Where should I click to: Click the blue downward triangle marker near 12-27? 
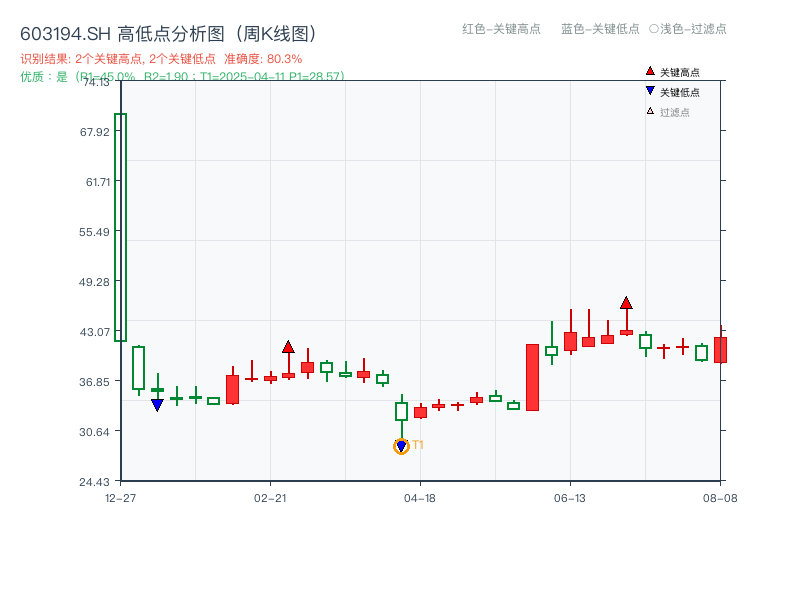click(158, 402)
